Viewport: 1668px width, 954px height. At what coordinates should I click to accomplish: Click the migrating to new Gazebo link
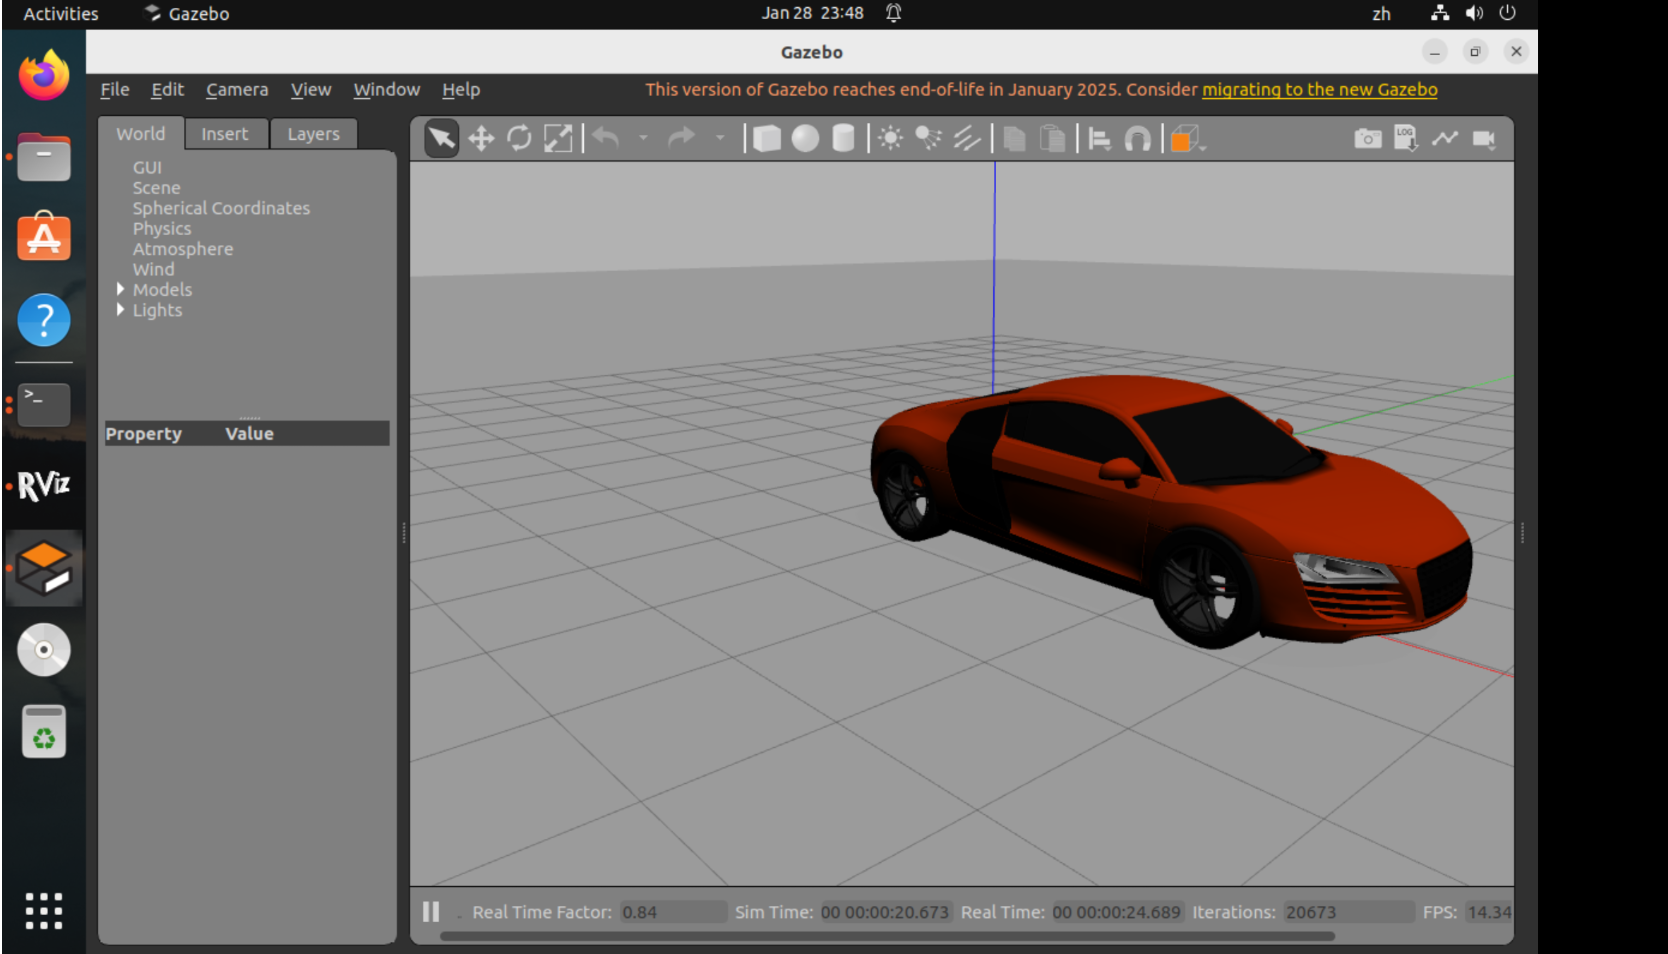click(1319, 89)
